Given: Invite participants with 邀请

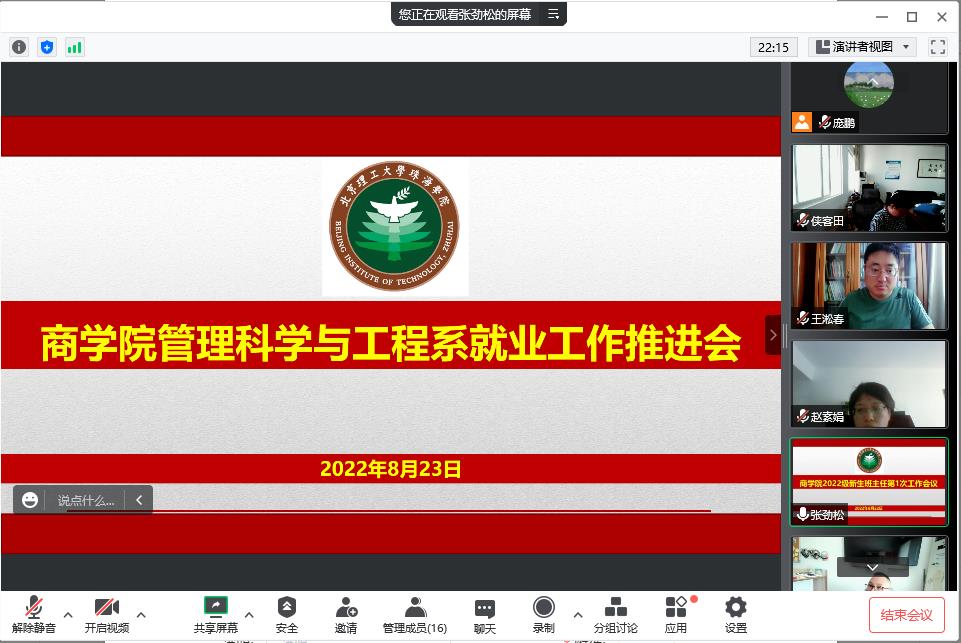Looking at the screenshot, I should click(x=346, y=615).
